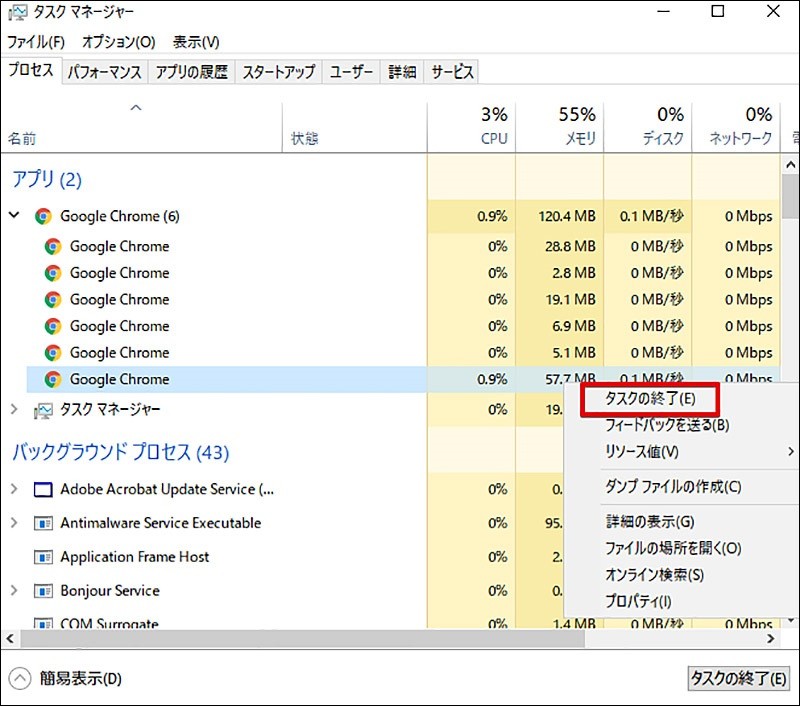This screenshot has height=707, width=800.
Task: Click the Adobe Acrobat Update Service icon
Action: point(43,490)
